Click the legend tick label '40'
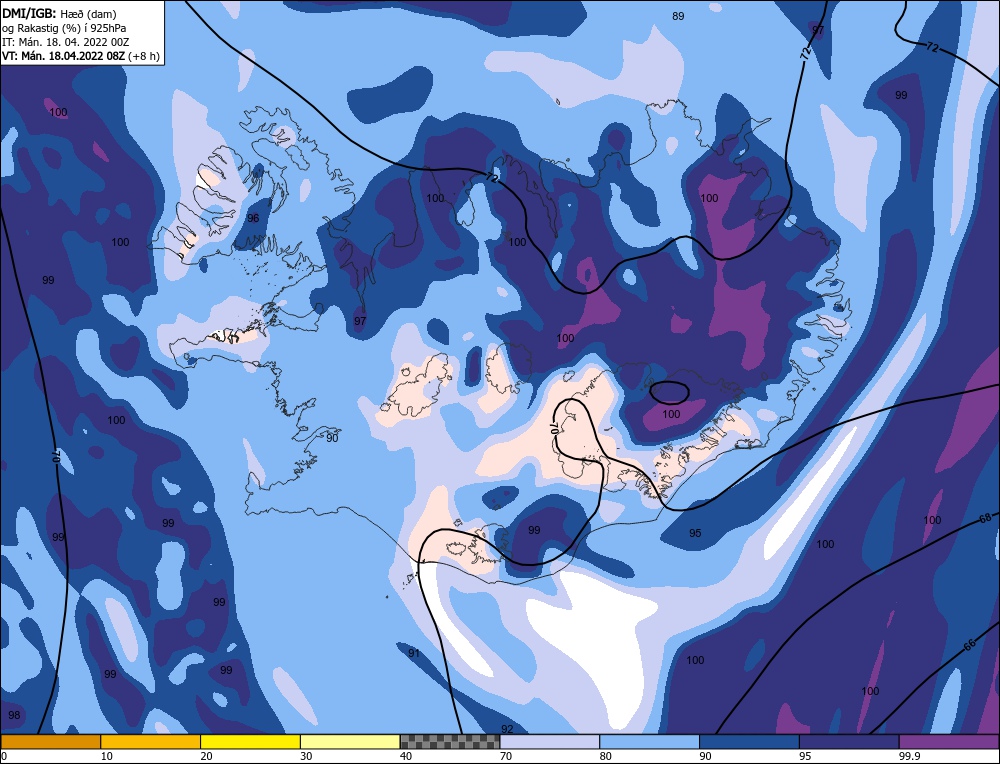The width and height of the screenshot is (1000, 764). tap(406, 756)
